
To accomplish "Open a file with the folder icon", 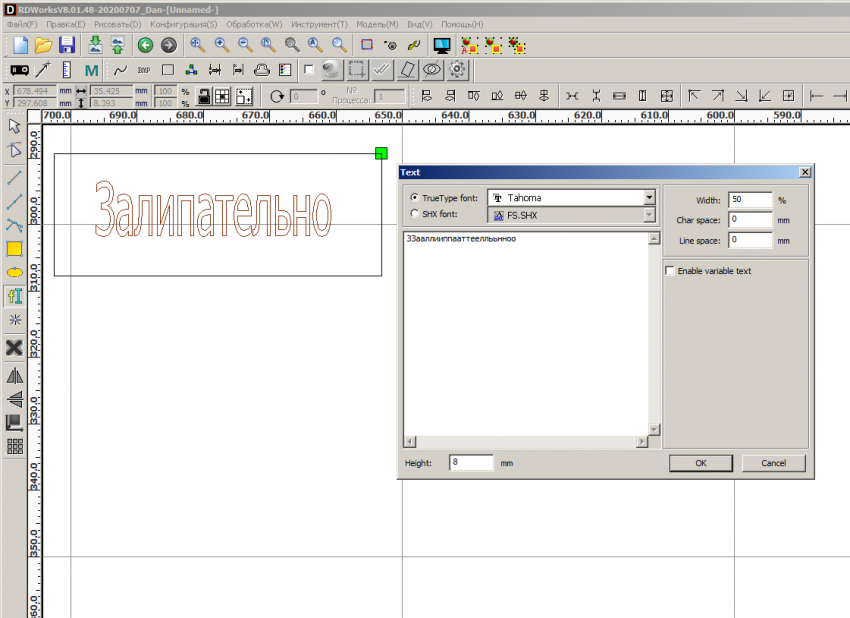I will click(43, 45).
